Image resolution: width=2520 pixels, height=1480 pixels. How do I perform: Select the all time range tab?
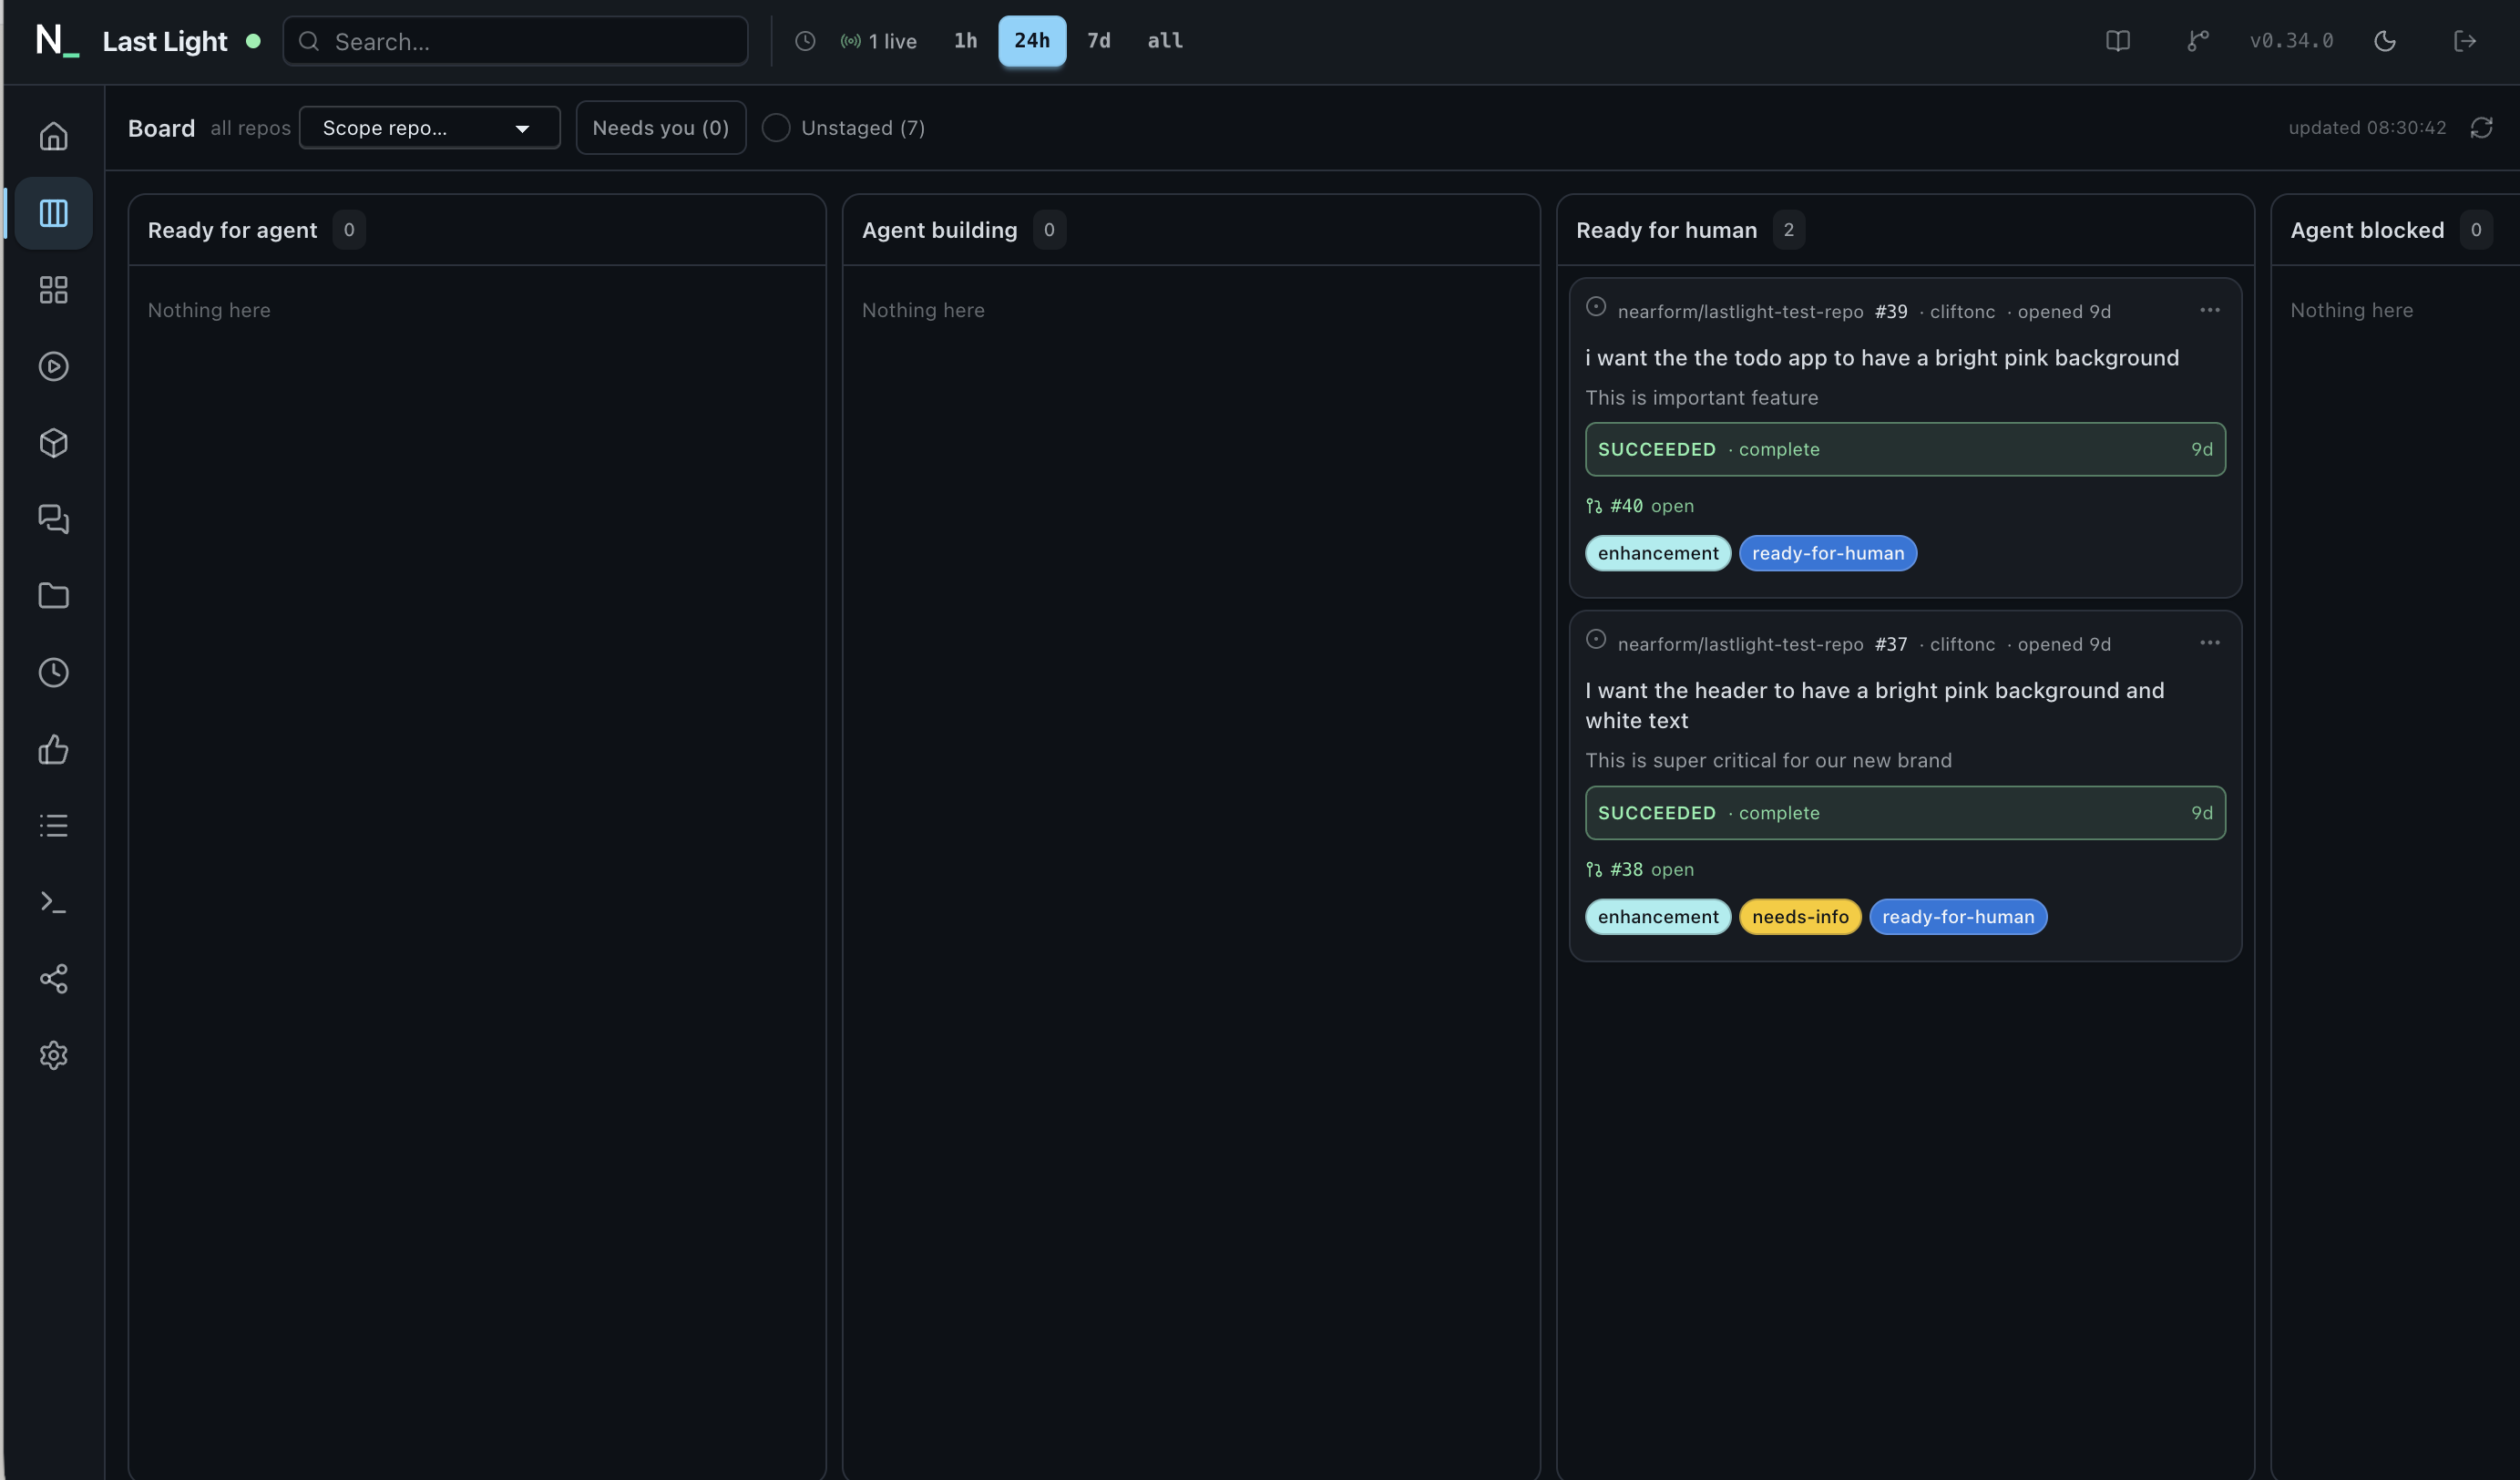tap(1165, 41)
